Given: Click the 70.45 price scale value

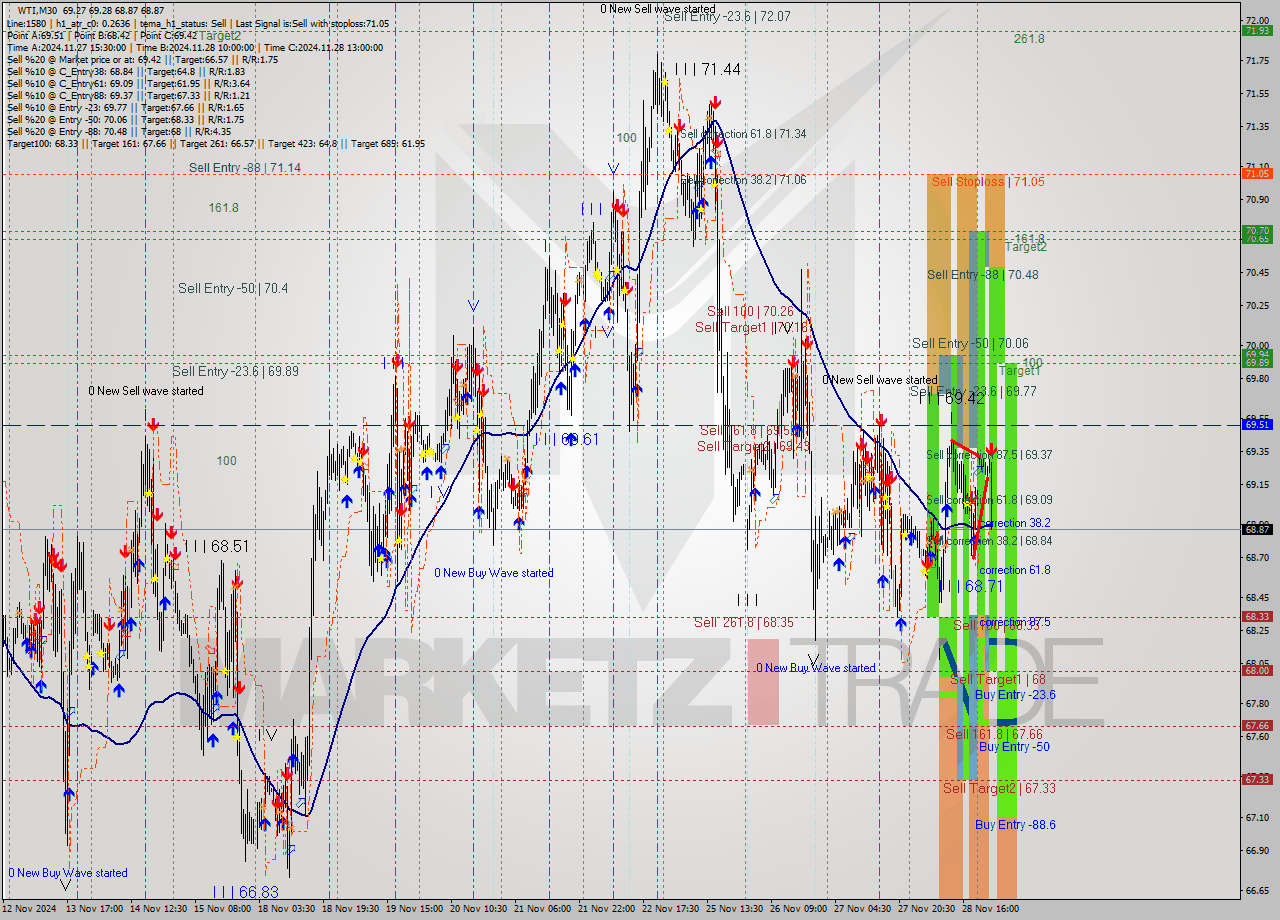Looking at the screenshot, I should (1257, 272).
